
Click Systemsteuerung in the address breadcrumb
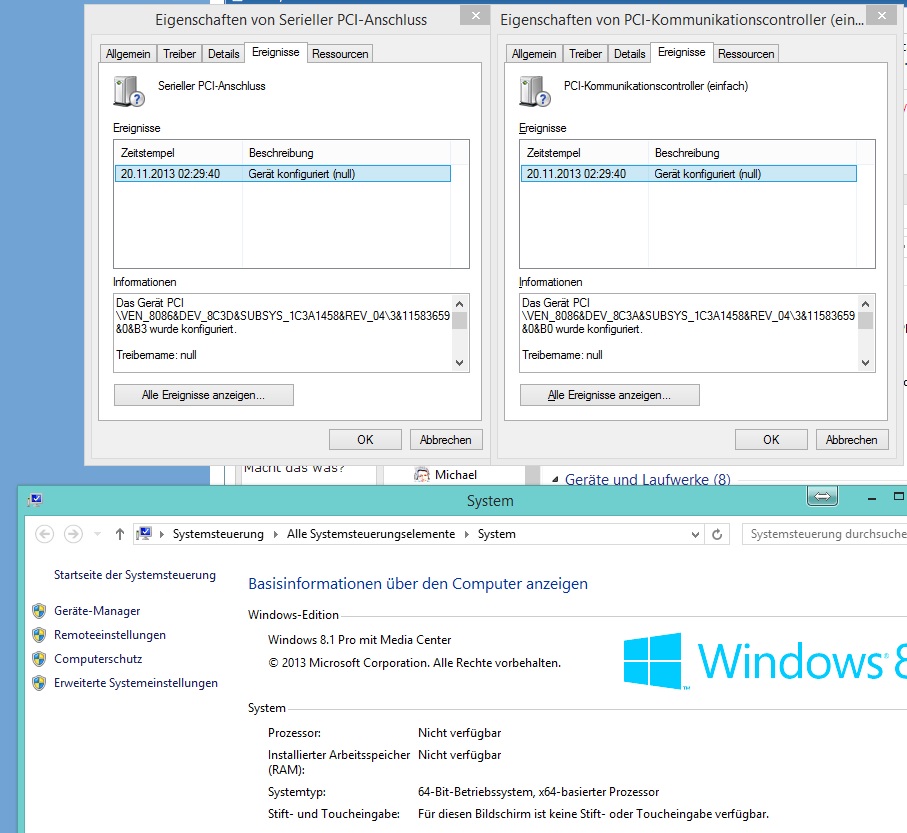point(218,534)
